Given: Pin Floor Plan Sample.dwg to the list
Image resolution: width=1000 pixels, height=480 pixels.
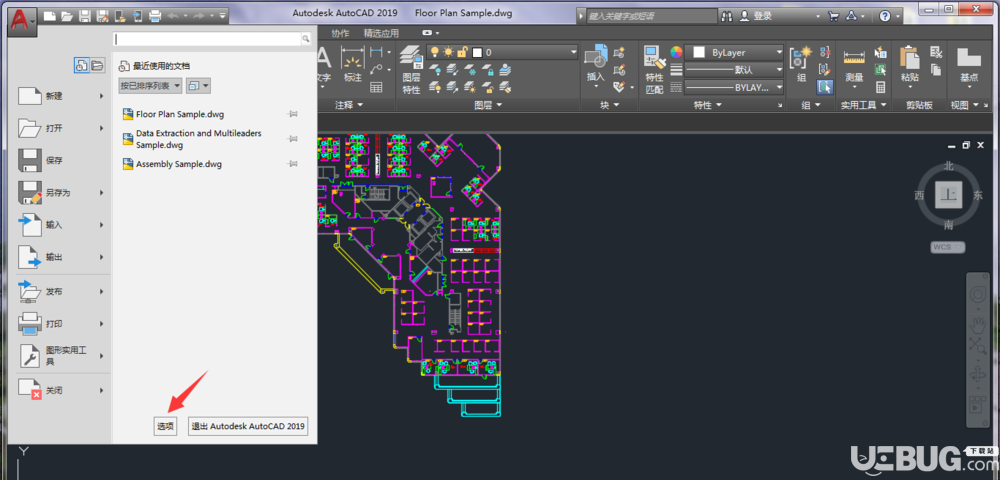Looking at the screenshot, I should tap(293, 114).
